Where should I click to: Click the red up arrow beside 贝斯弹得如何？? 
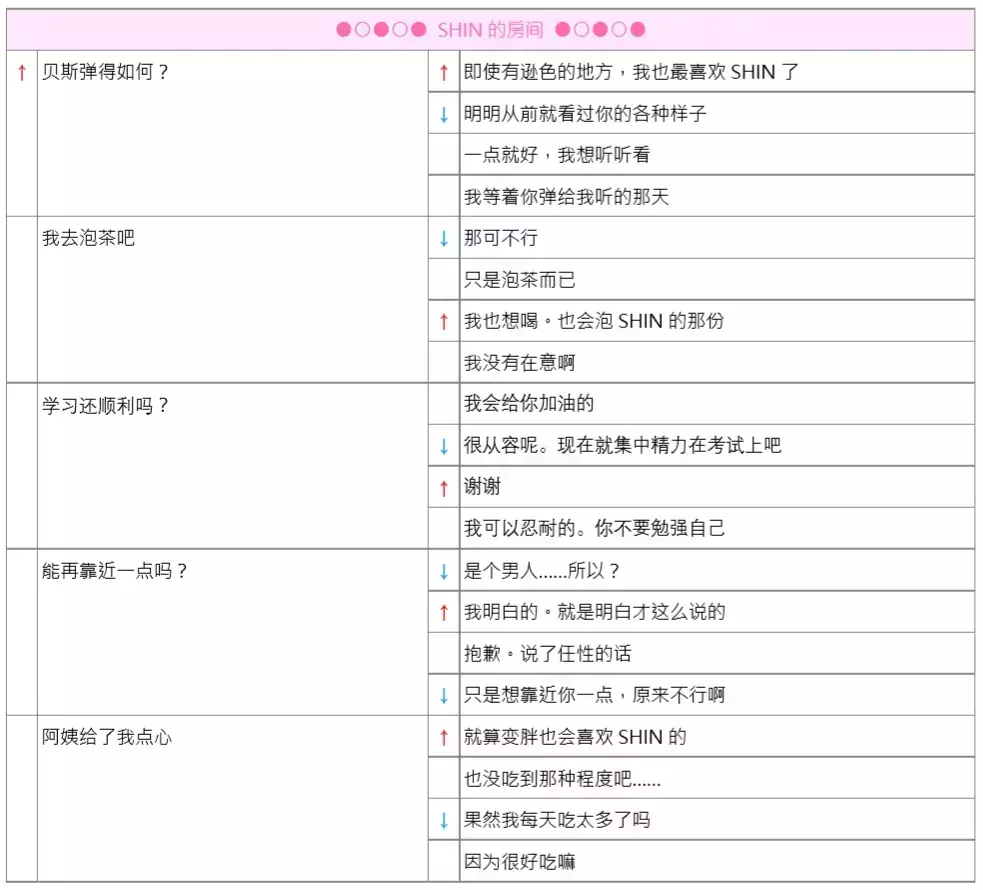(x=22, y=73)
